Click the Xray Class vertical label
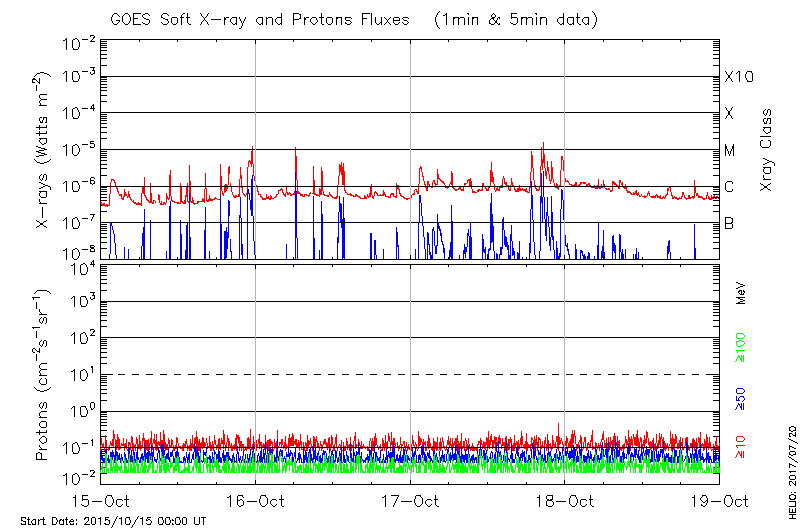The width and height of the screenshot is (800, 530). (x=766, y=150)
